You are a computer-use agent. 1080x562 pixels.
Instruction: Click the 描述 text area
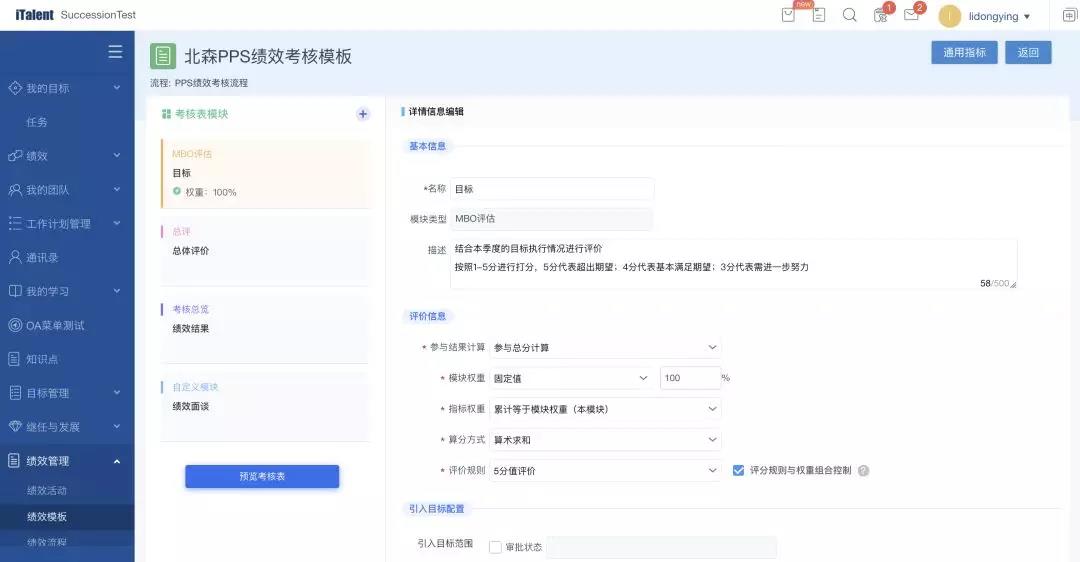(x=734, y=264)
